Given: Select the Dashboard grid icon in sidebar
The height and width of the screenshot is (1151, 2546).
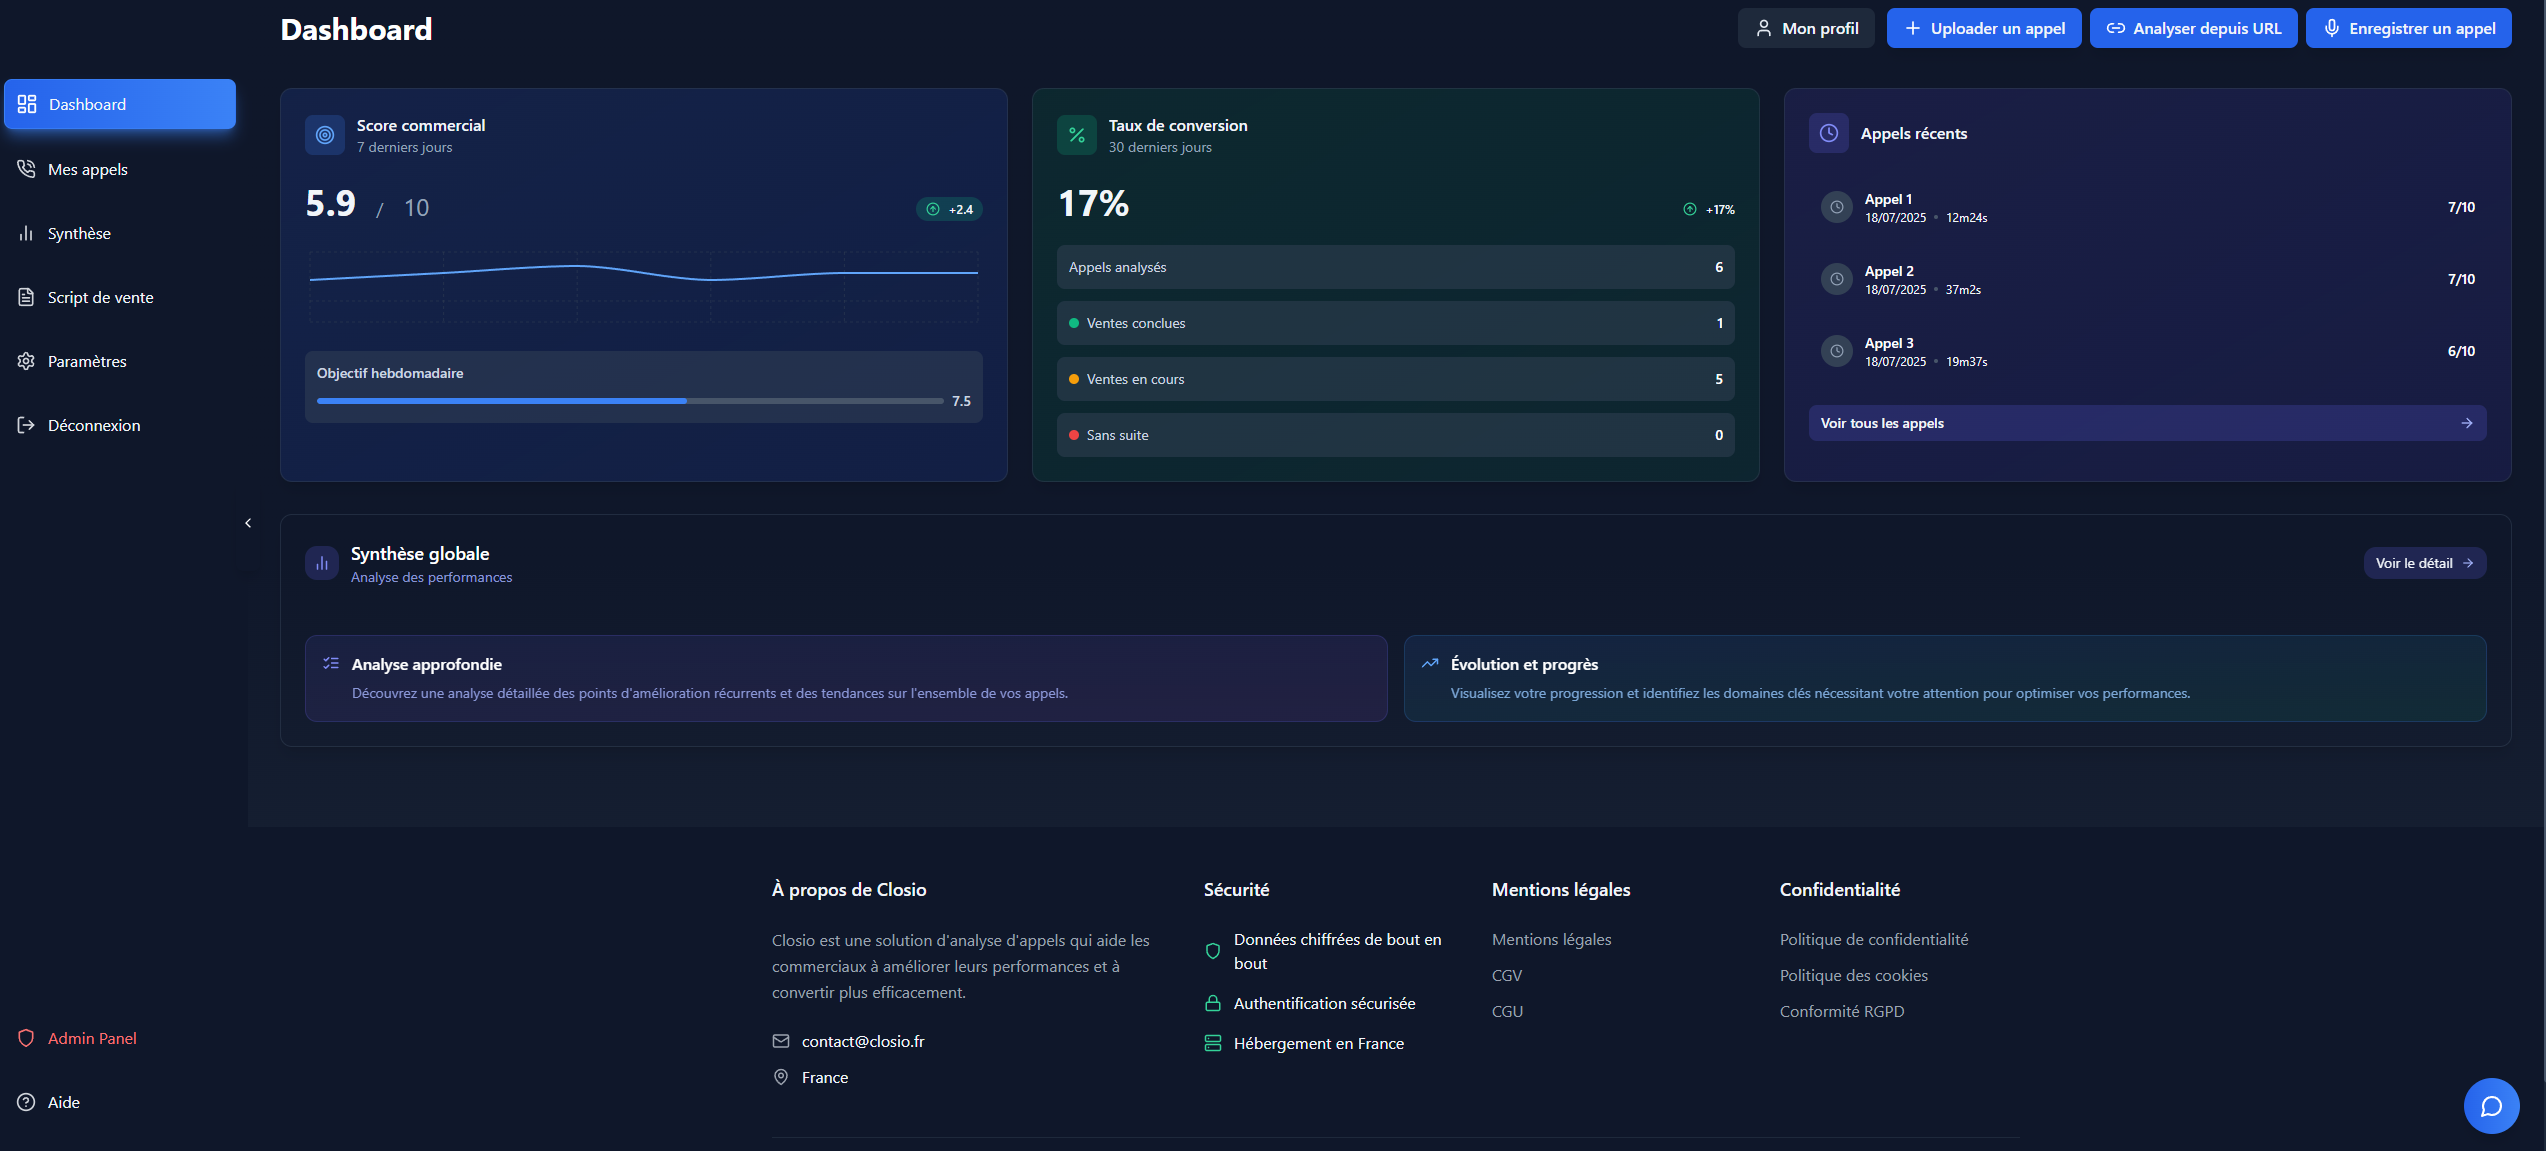Looking at the screenshot, I should [27, 103].
